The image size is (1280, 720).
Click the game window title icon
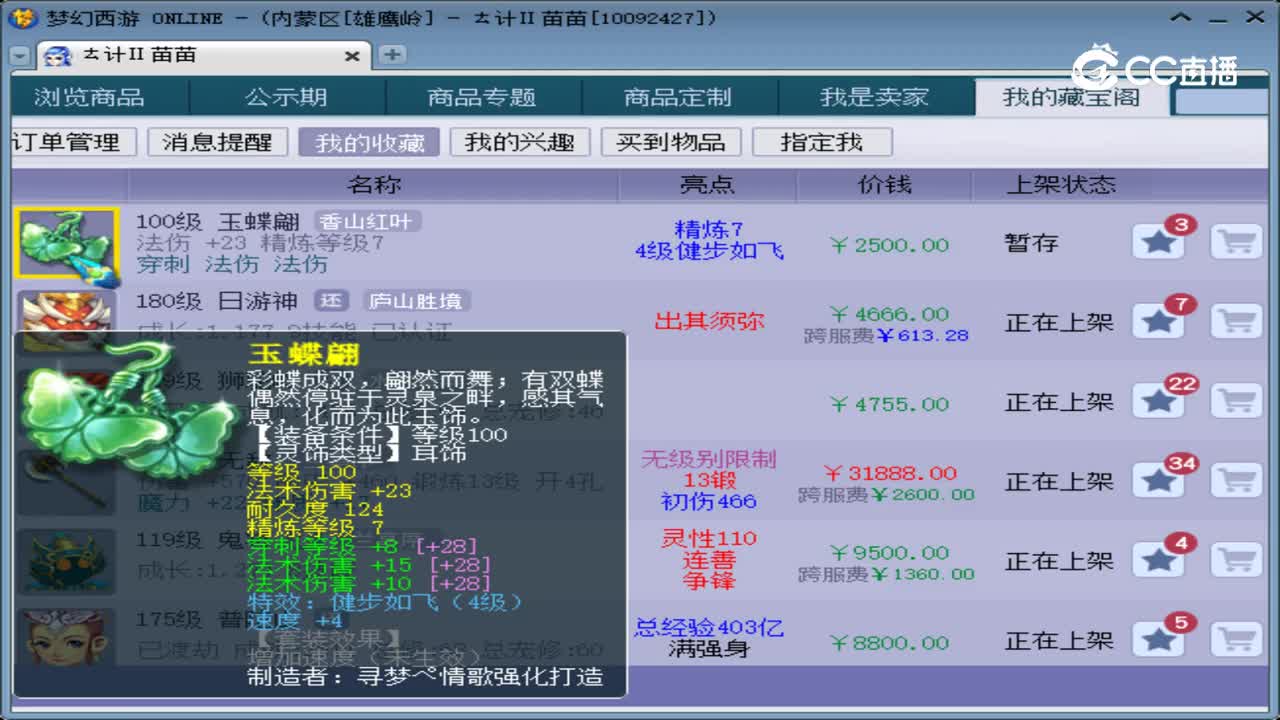point(25,18)
